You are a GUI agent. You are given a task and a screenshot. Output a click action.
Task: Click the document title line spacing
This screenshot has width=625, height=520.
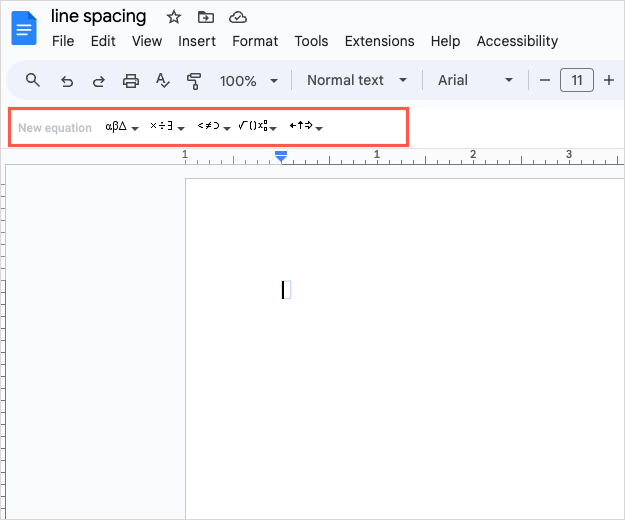98,17
